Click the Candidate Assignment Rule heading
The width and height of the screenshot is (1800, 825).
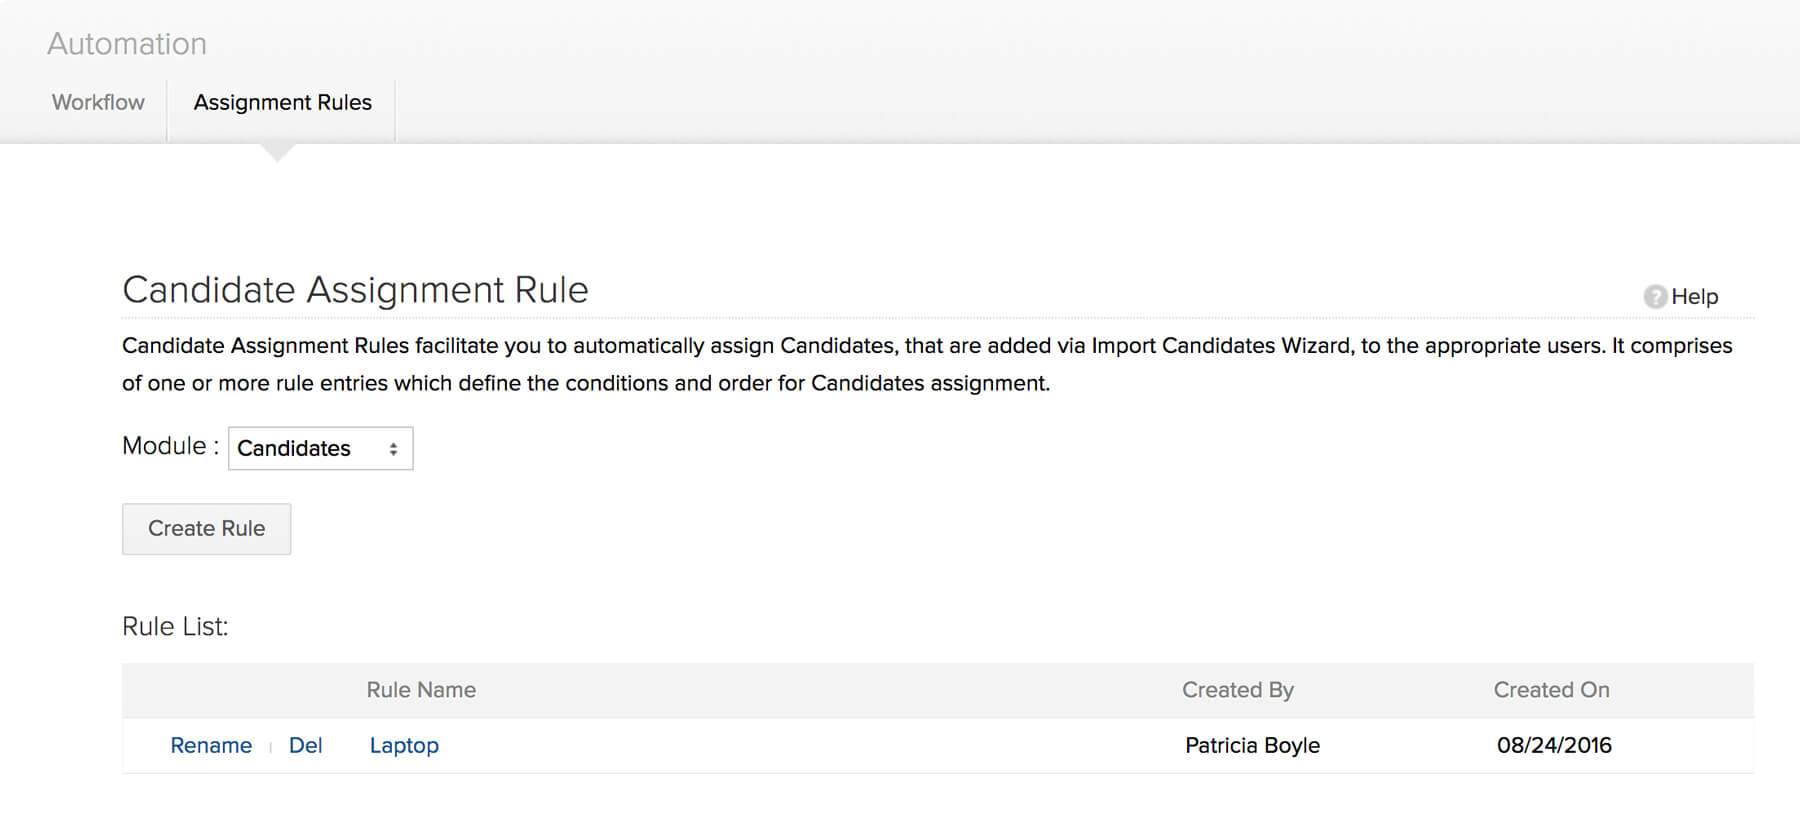(x=355, y=290)
